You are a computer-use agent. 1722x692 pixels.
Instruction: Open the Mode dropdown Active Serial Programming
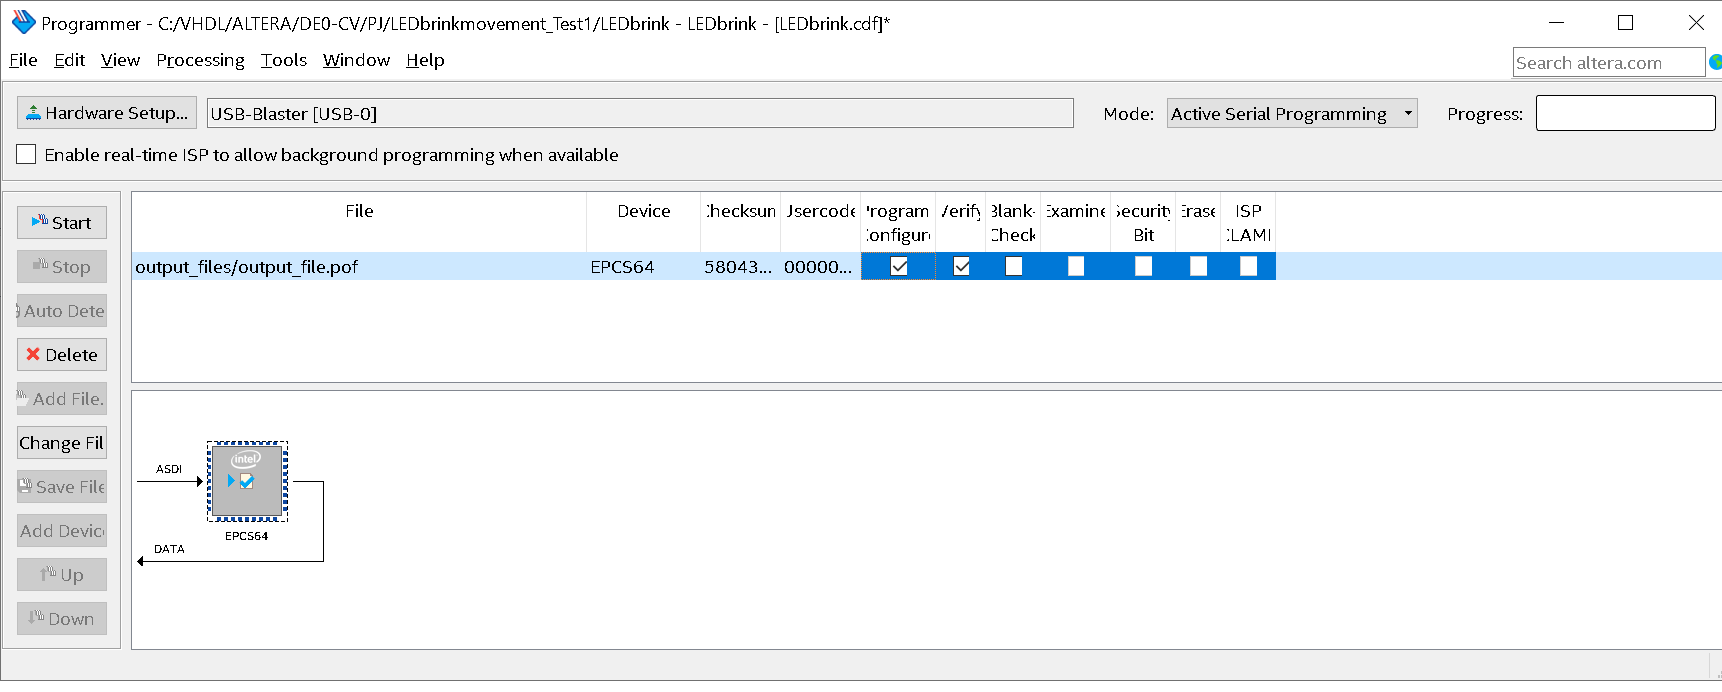tap(1292, 113)
